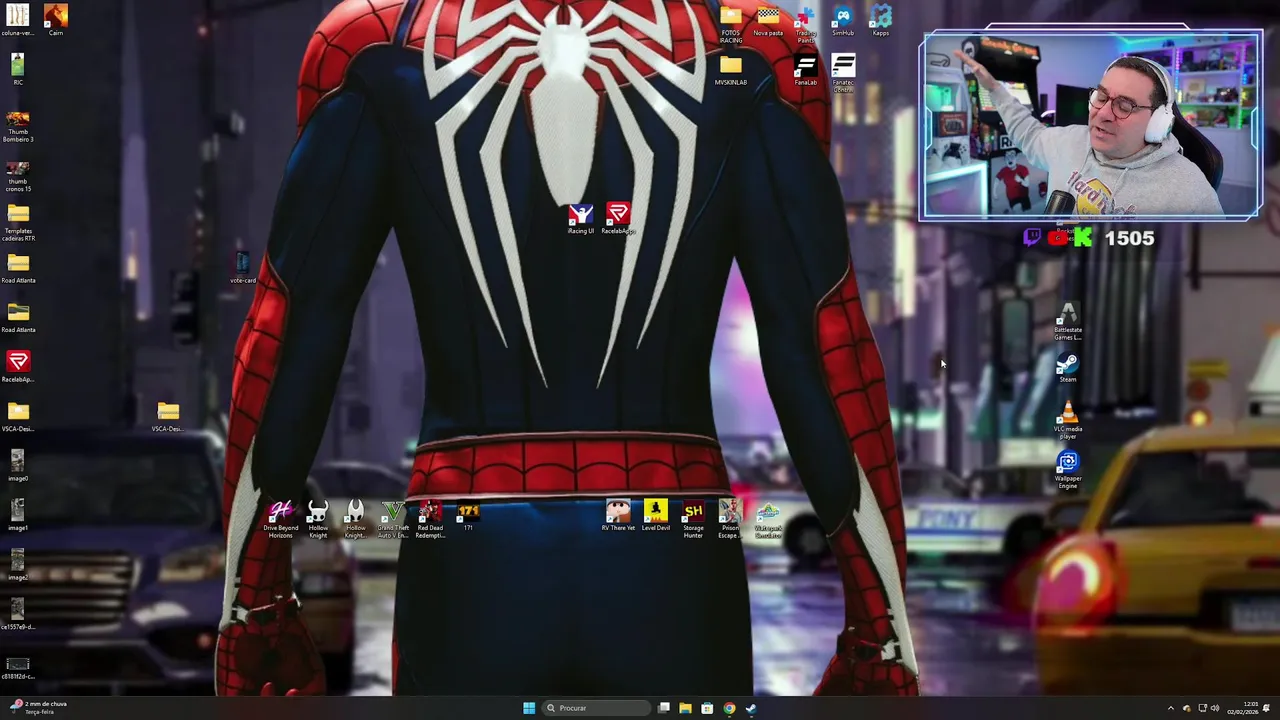Viewport: 1280px width, 720px height.
Task: Launch the Storage Hunter game
Action: click(x=693, y=520)
